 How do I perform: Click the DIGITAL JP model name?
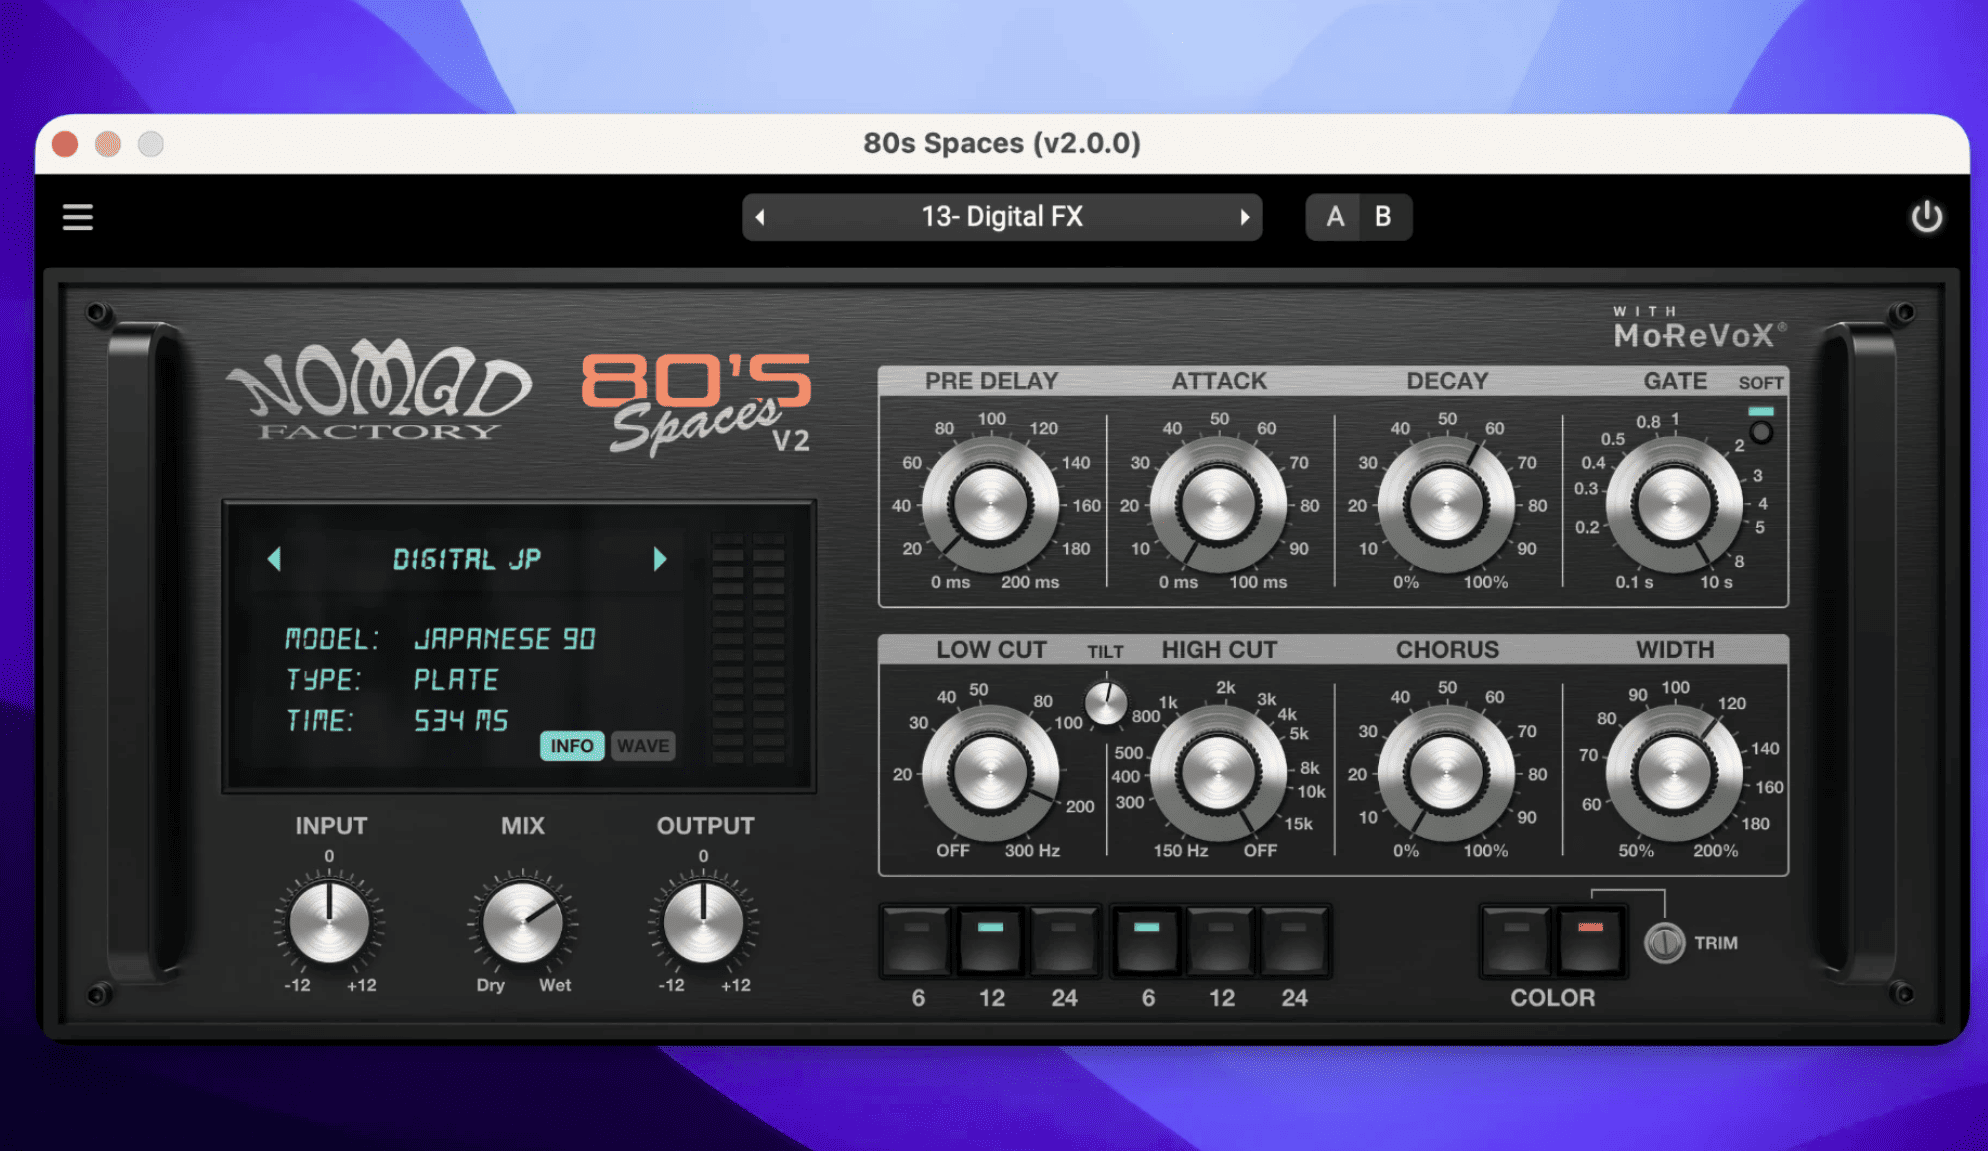467,559
